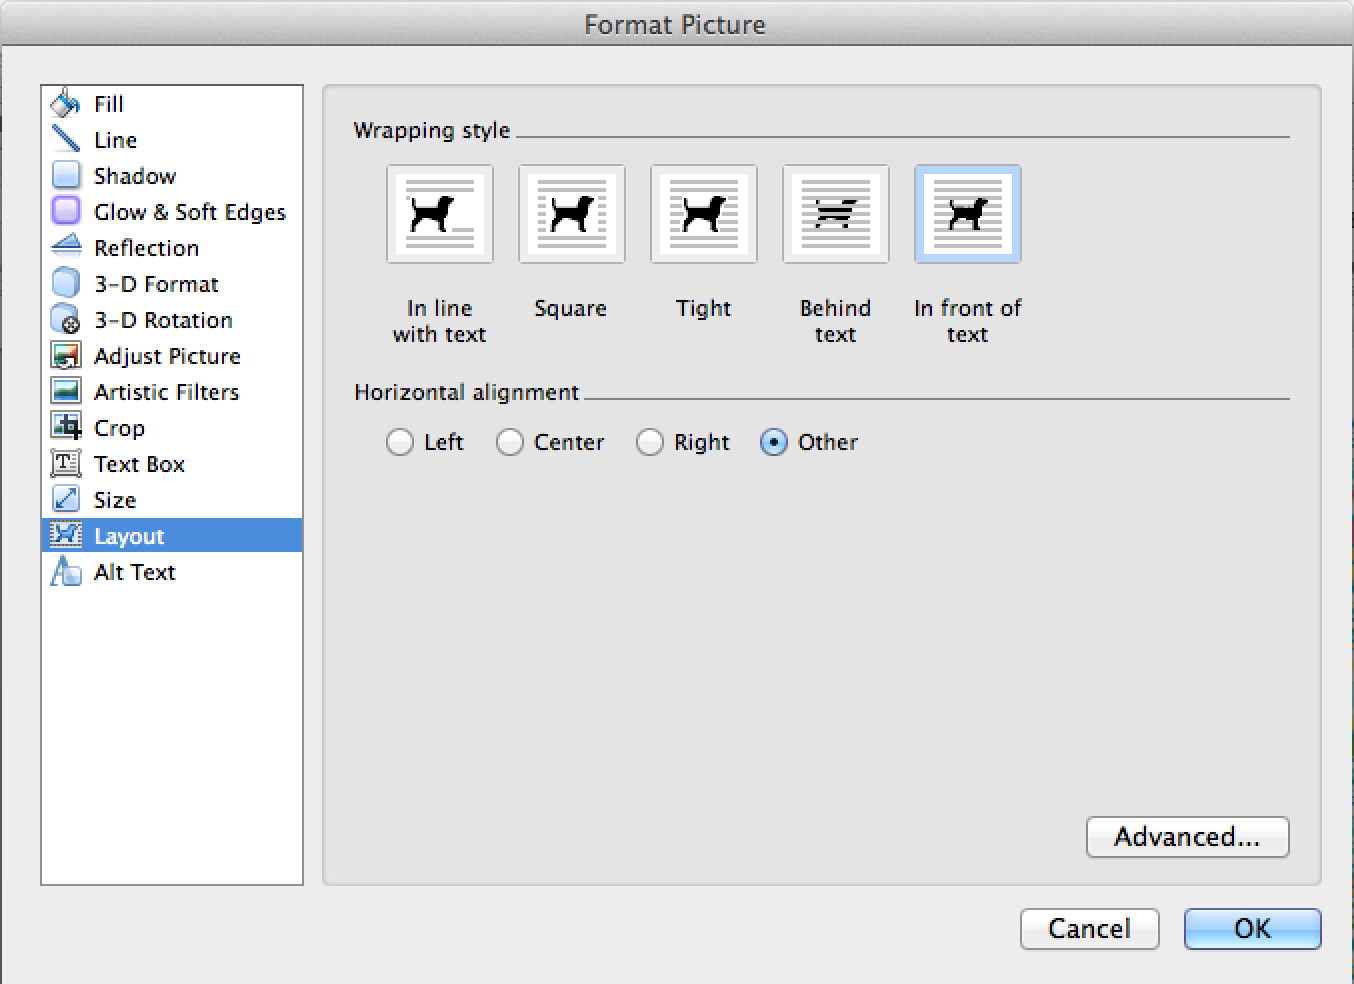
Task: Set In line with text wrapping
Action: pos(439,214)
